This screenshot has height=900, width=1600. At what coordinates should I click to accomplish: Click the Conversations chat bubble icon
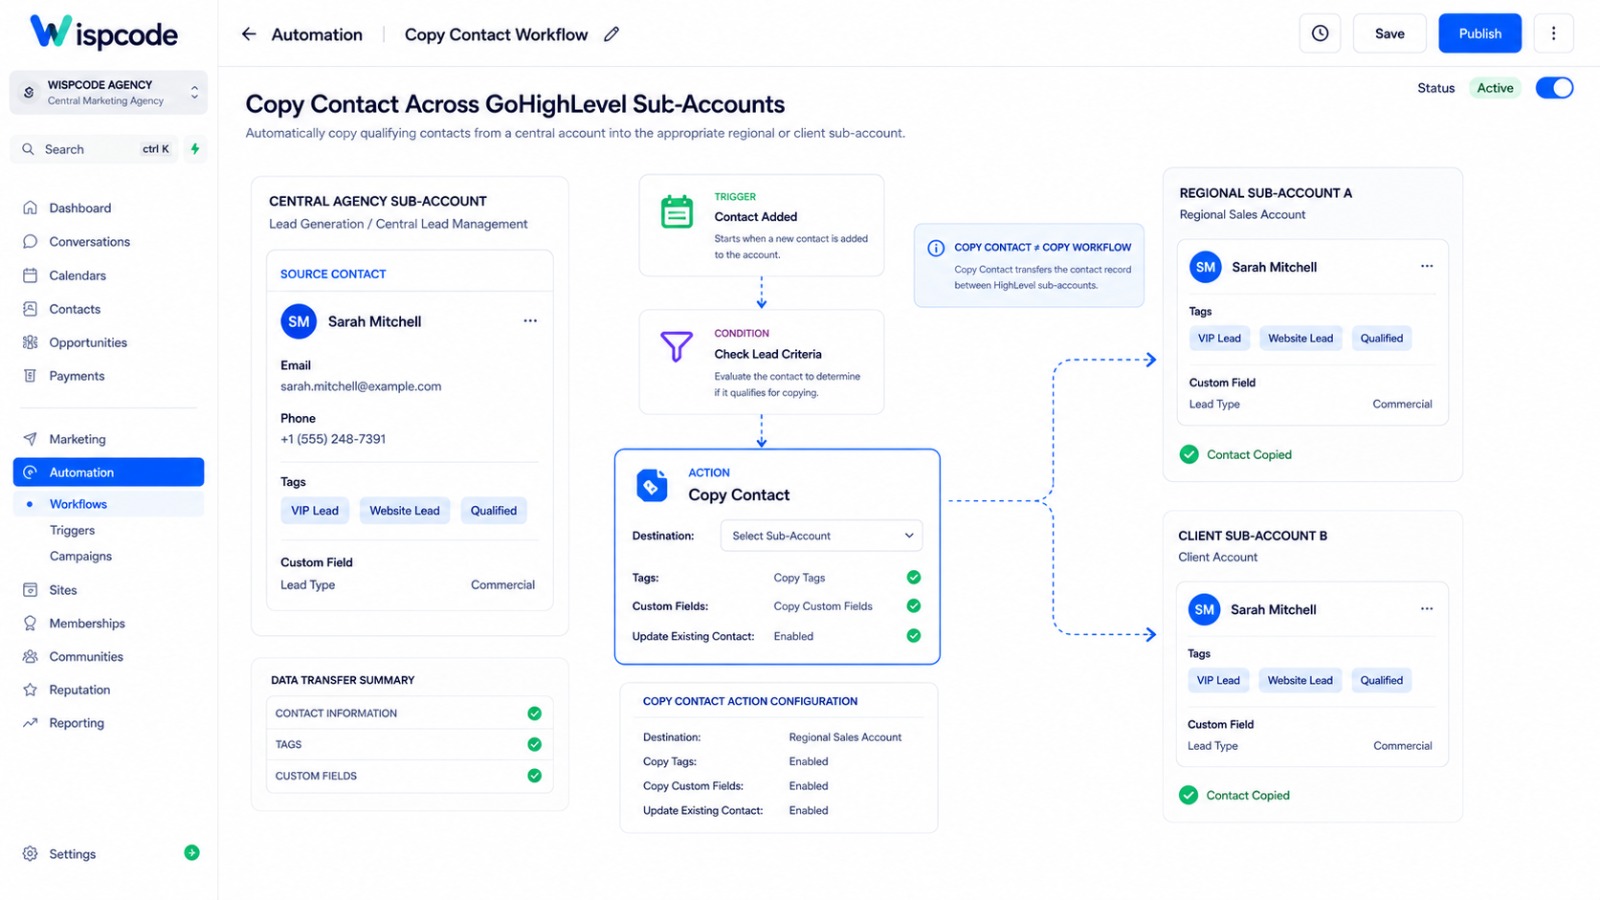(30, 242)
